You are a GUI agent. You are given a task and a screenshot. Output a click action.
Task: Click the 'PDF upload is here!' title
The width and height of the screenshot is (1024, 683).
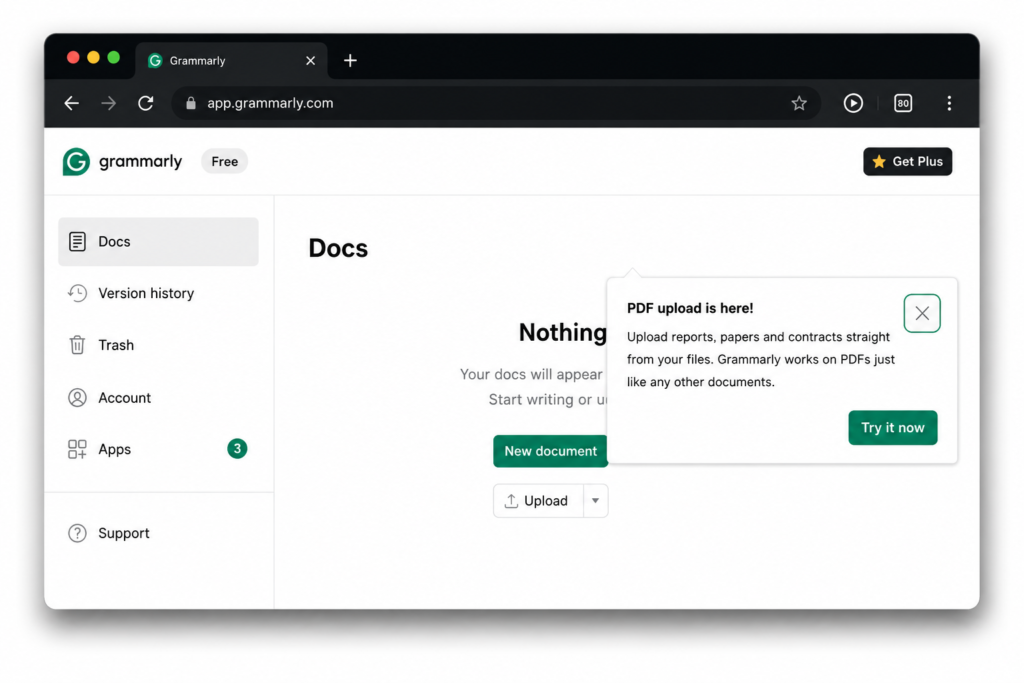(x=690, y=308)
